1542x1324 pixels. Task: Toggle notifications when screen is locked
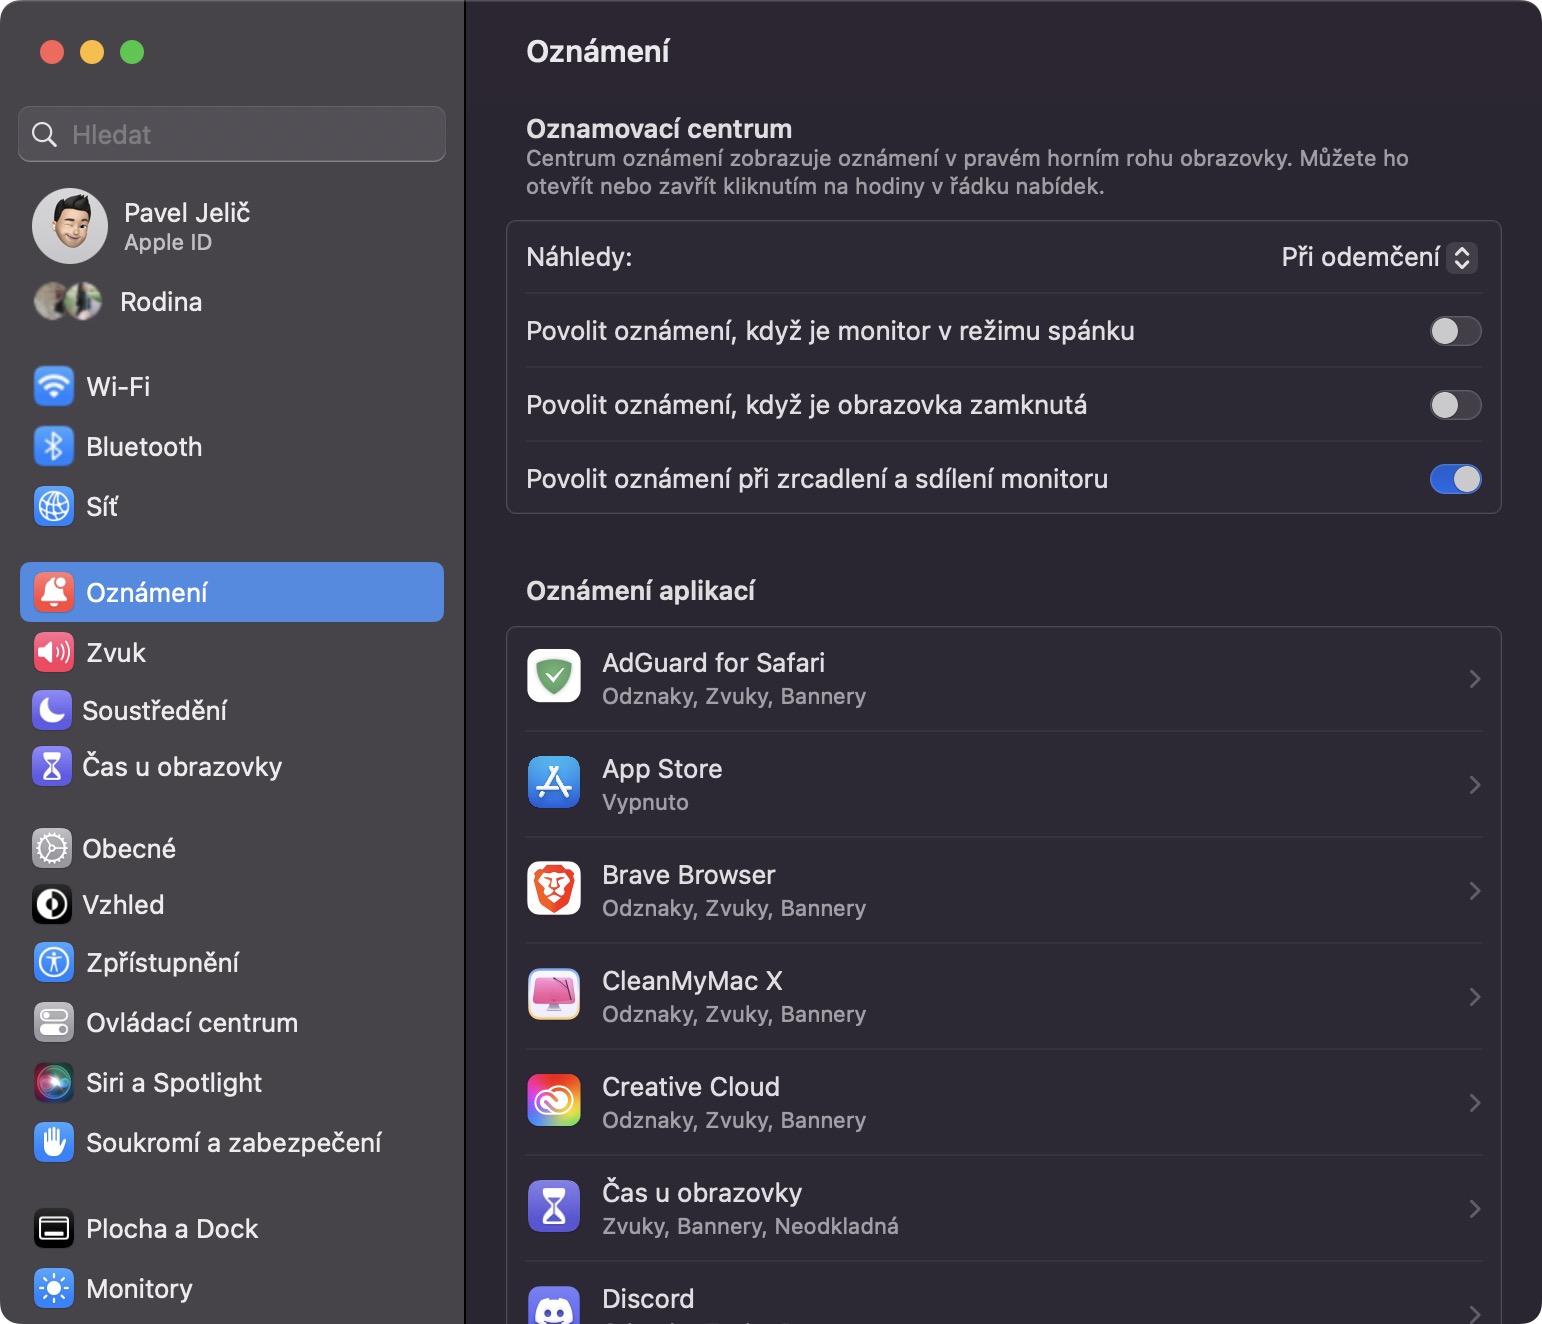[x=1455, y=405]
